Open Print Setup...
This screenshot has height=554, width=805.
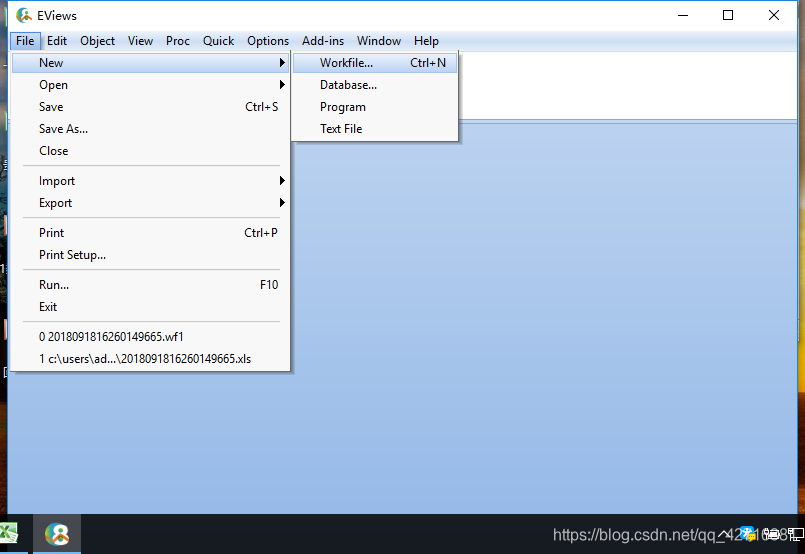point(151,255)
